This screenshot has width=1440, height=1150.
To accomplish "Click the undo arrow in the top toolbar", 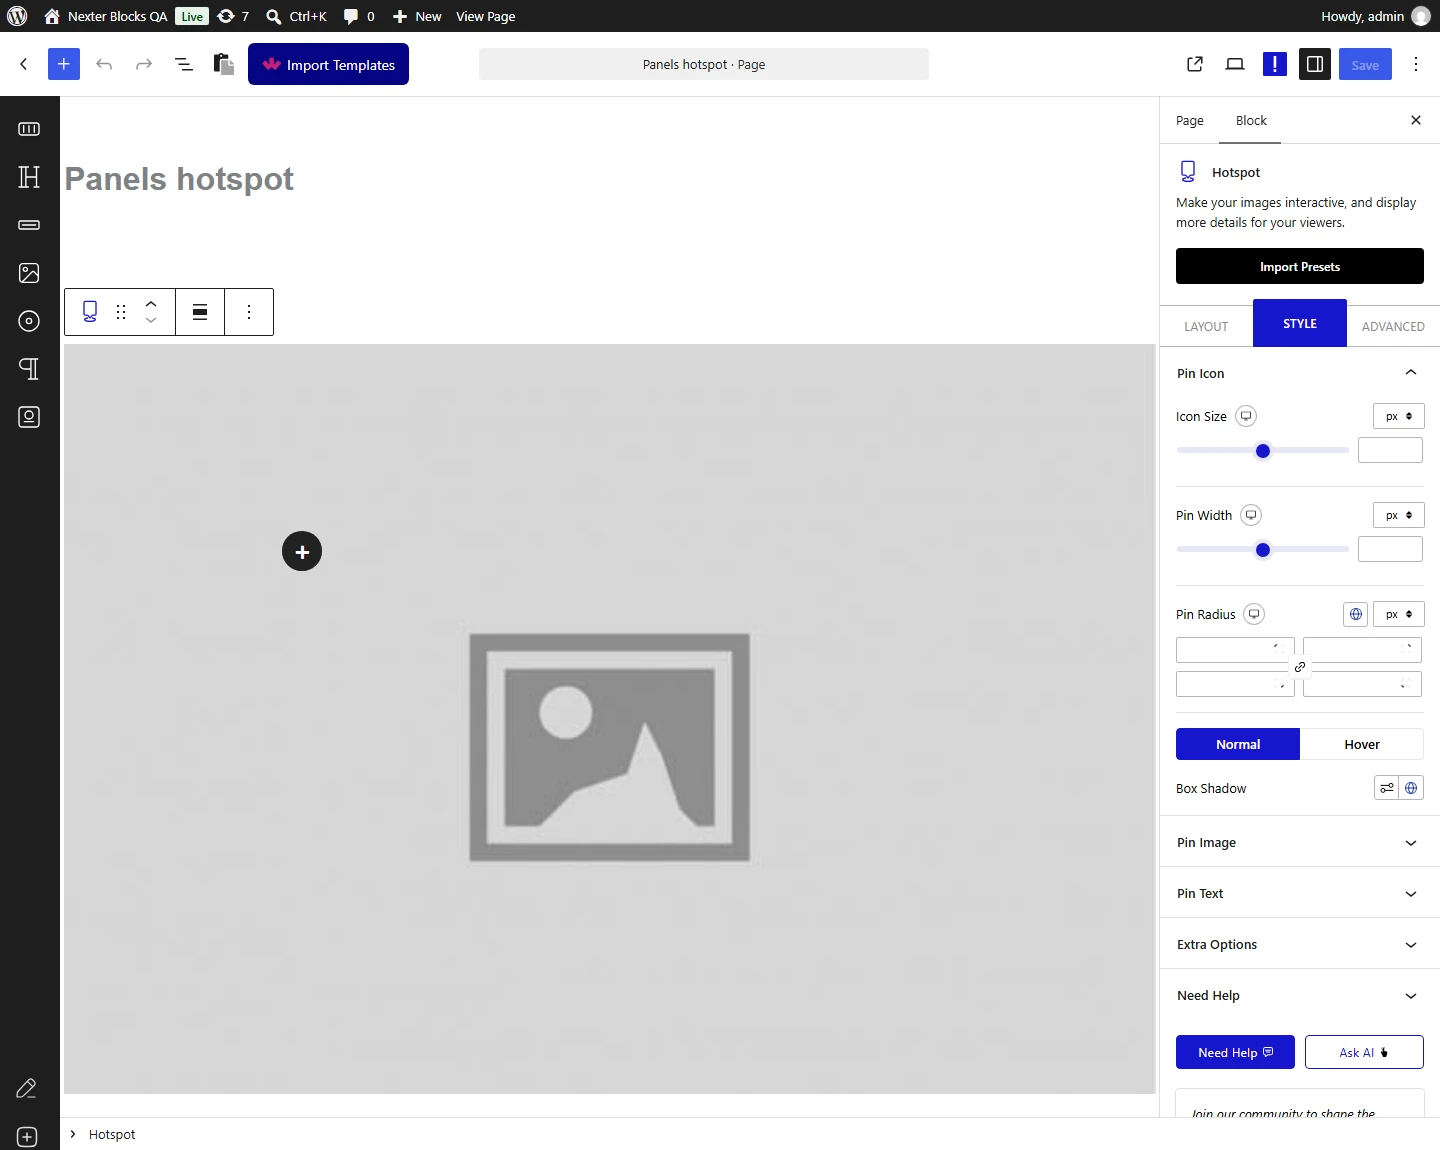I will pyautogui.click(x=104, y=64).
